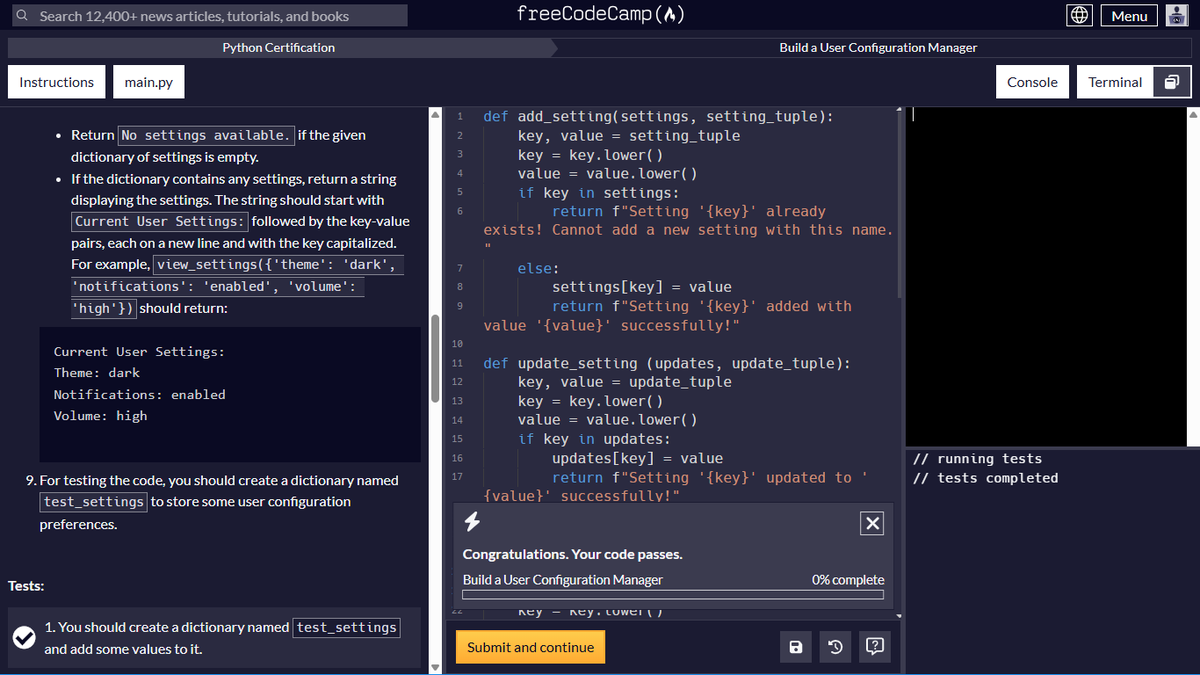Screen dimensions: 1200x675
Task: Switch to the Instructions tab
Action: pos(56,82)
